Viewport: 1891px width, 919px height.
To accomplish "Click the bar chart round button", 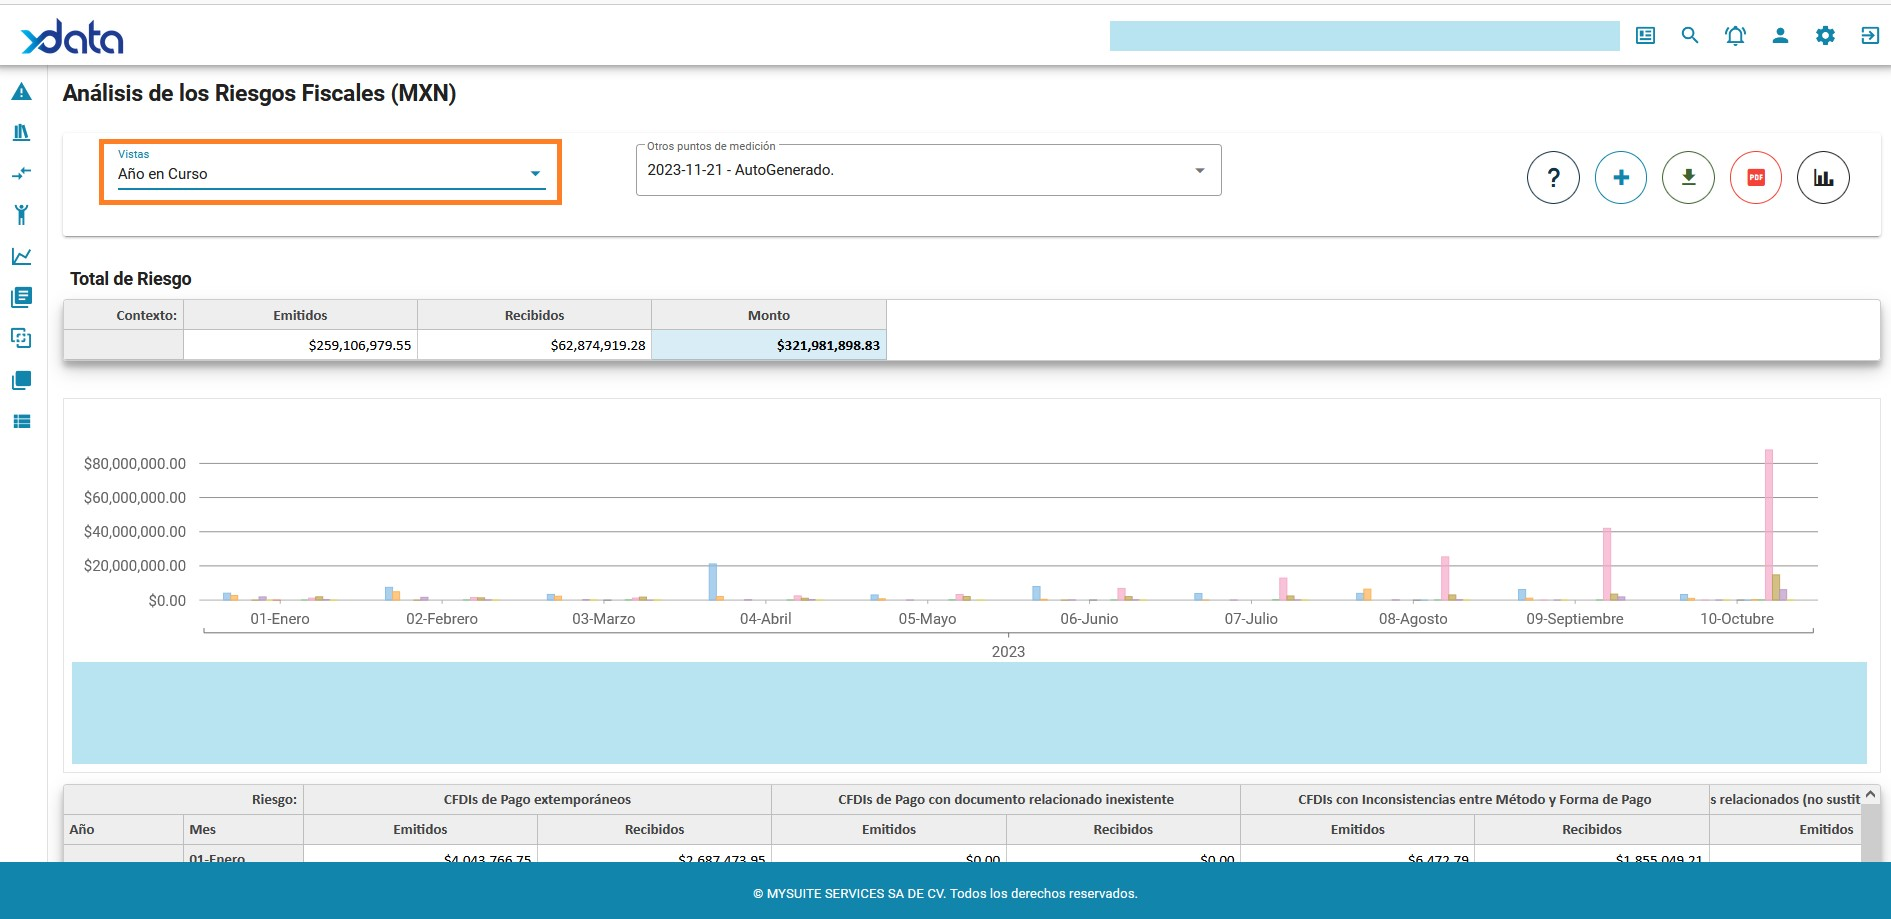I will click(x=1823, y=178).
